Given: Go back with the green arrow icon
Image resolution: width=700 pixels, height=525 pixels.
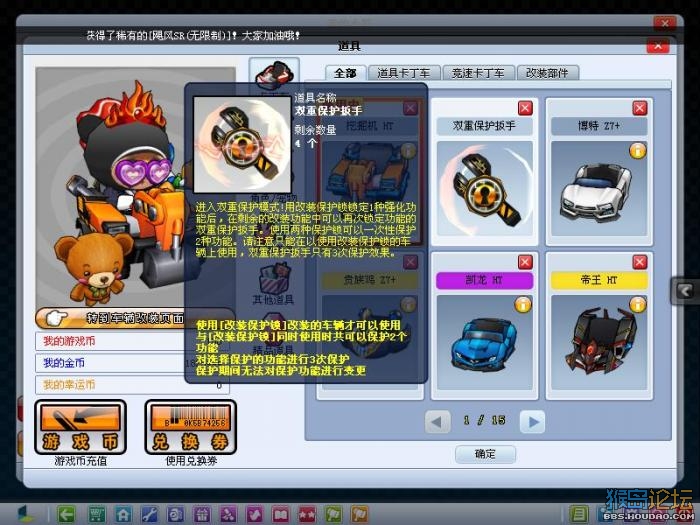Looking at the screenshot, I should point(66,515).
